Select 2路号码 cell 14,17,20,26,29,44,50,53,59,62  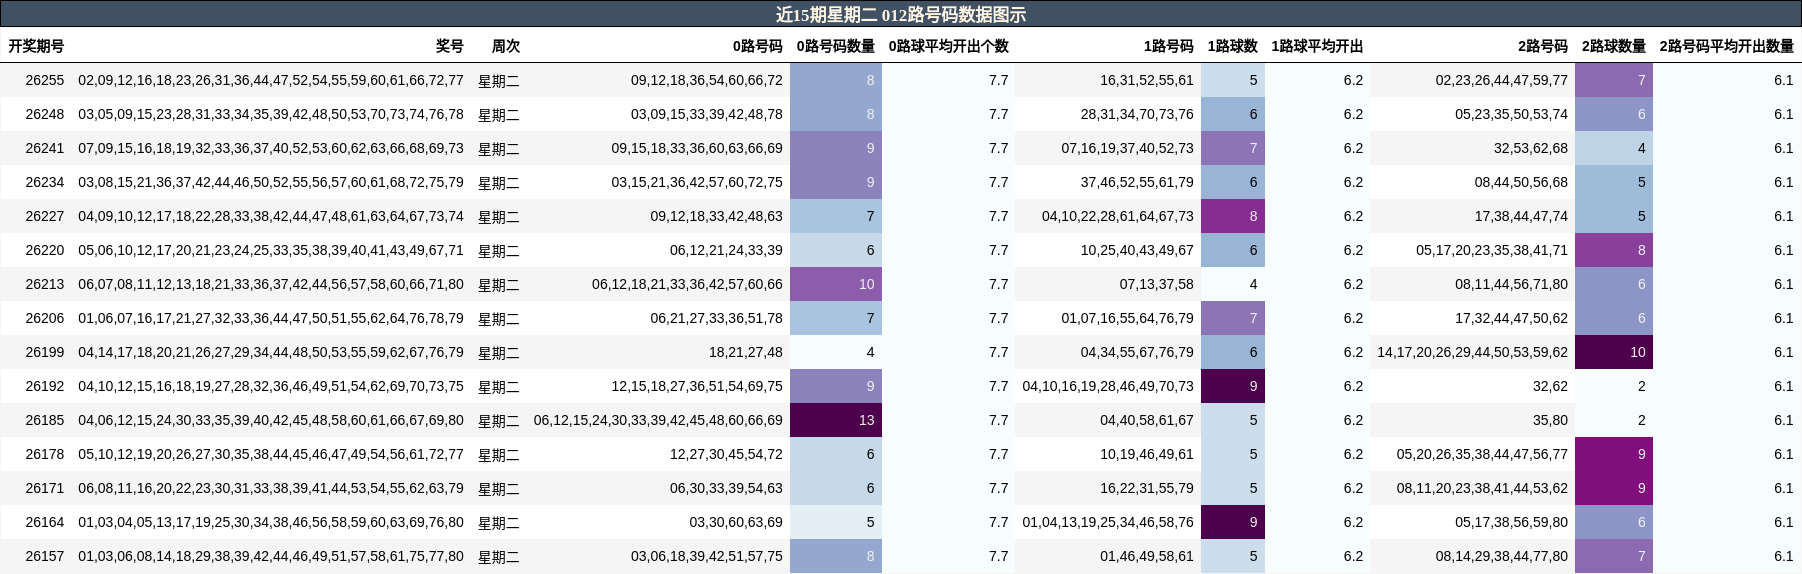coord(1473,352)
